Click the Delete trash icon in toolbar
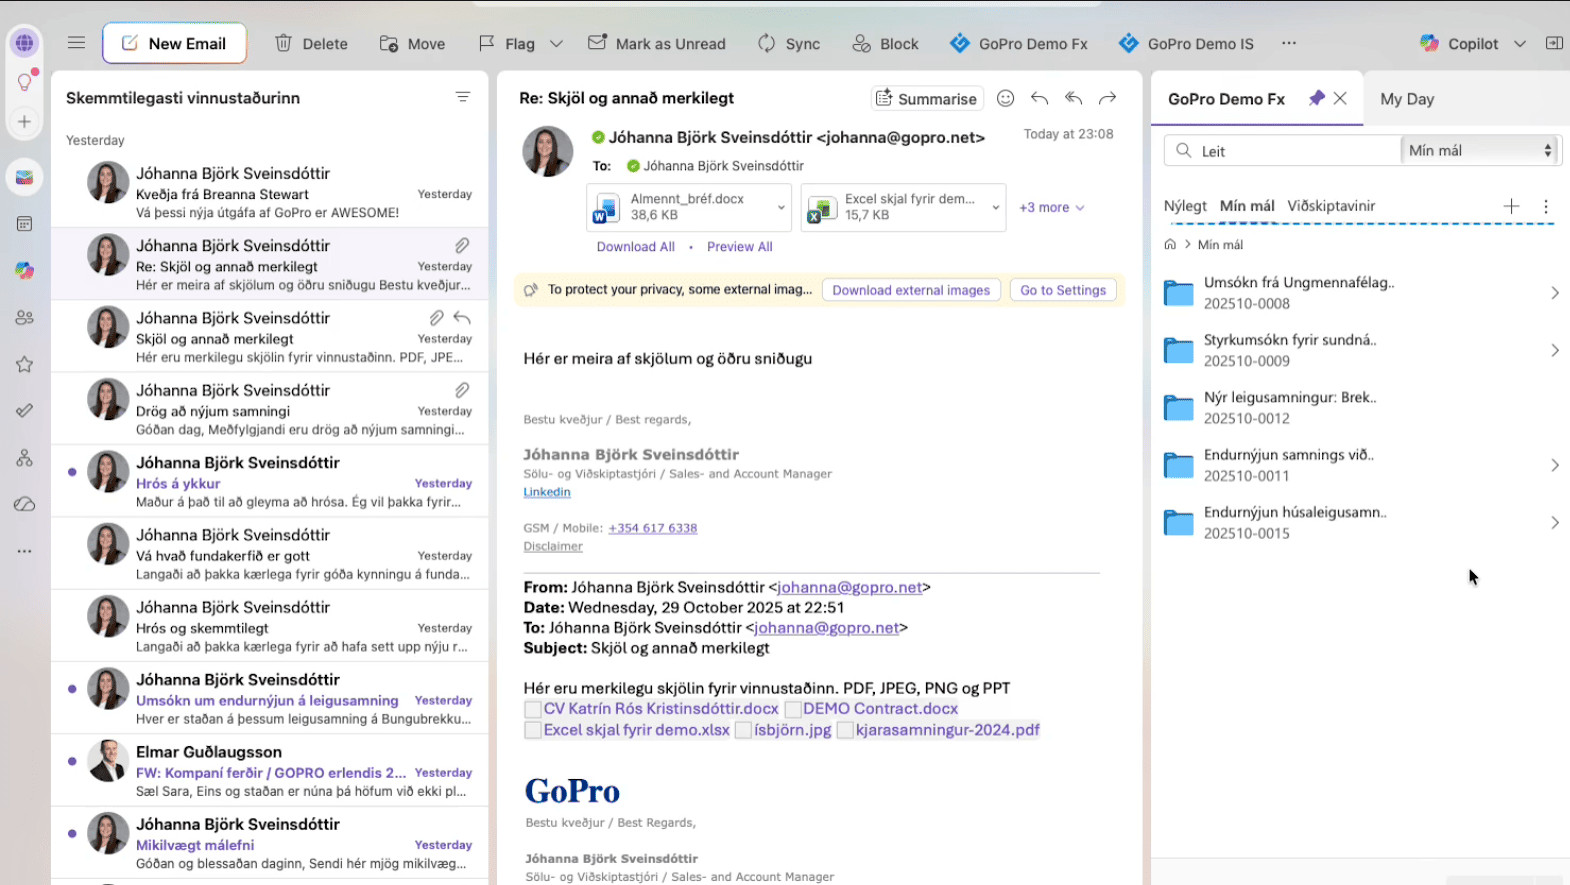This screenshot has width=1570, height=885. tap(284, 44)
